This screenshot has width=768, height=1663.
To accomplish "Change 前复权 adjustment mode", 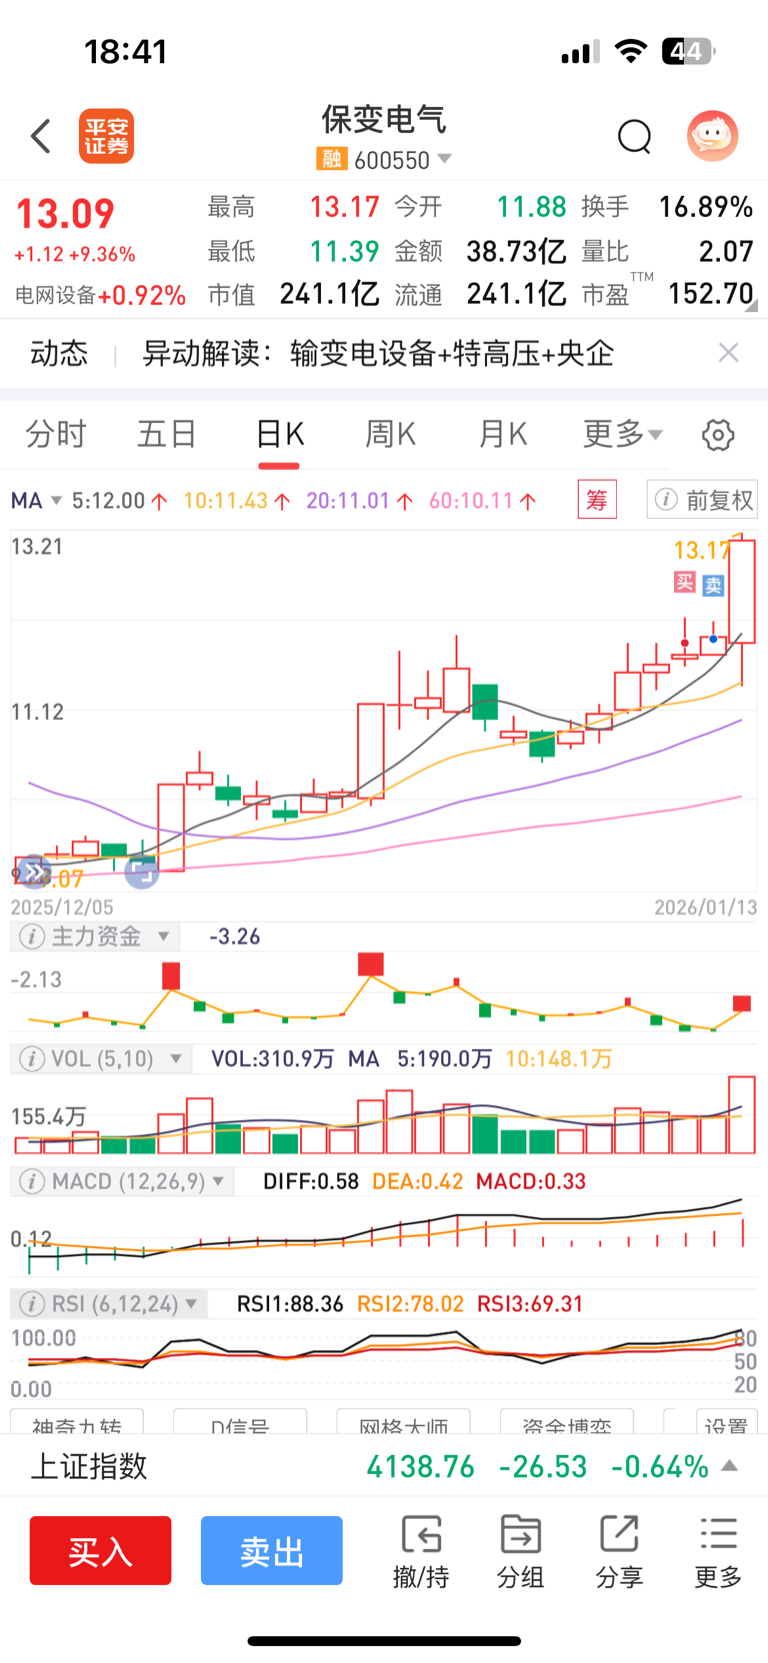I will click(x=719, y=500).
